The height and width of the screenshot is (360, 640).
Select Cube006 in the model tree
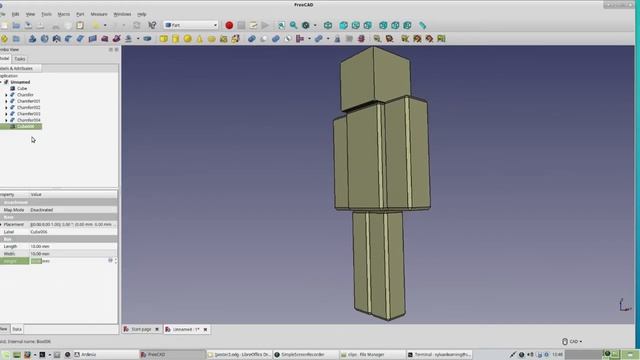[x=25, y=127]
